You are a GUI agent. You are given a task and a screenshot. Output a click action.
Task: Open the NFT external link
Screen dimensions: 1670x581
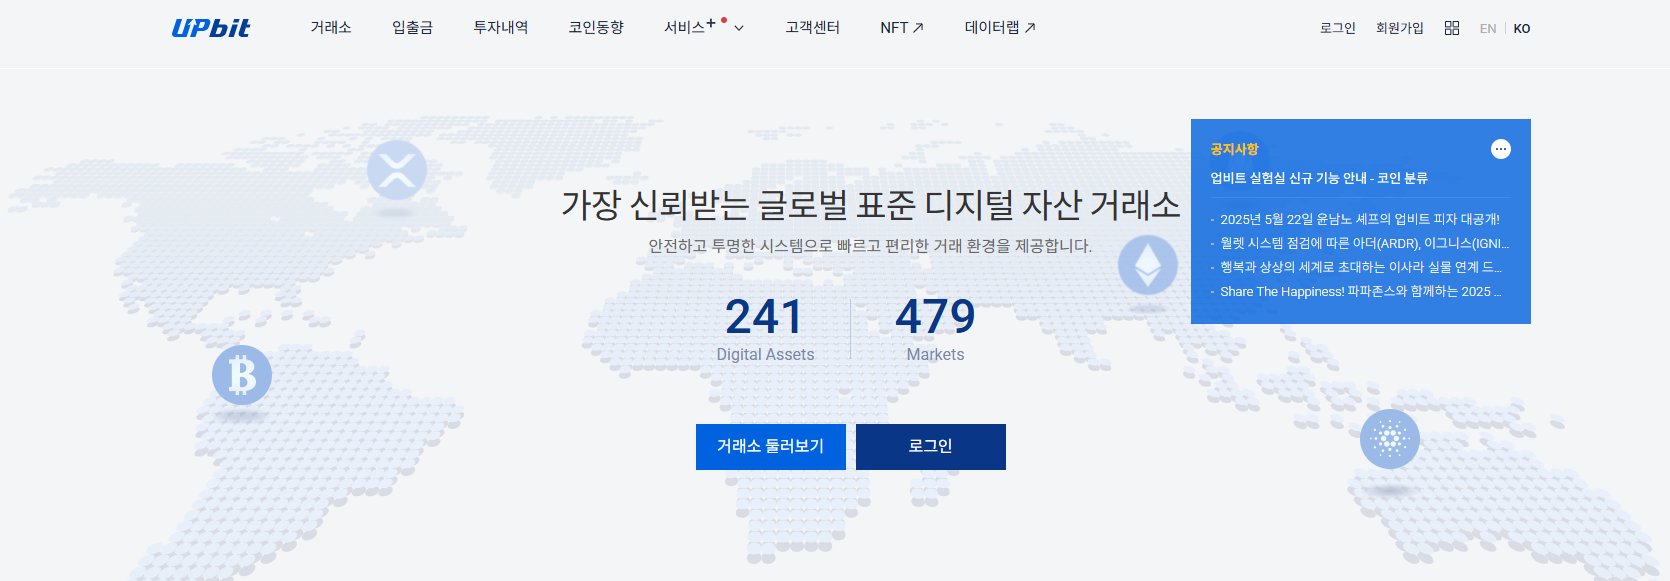point(902,28)
